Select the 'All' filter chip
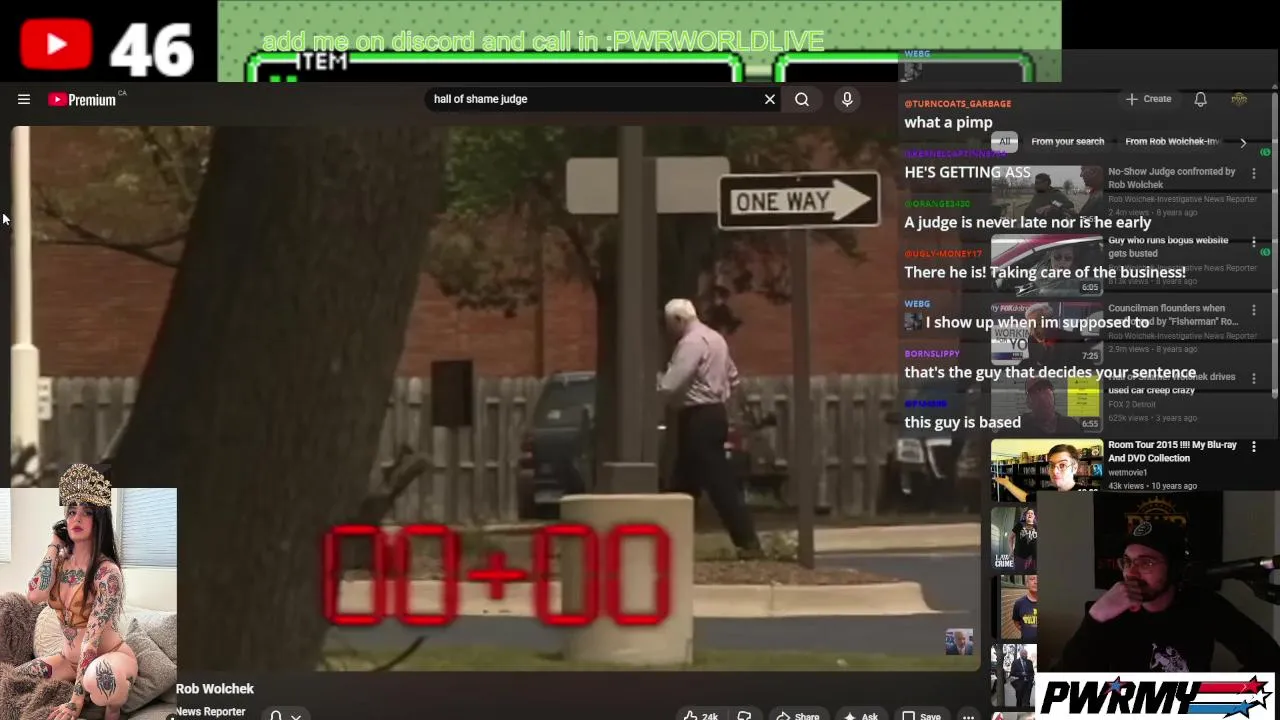Viewport: 1280px width, 720px height. point(1005,141)
